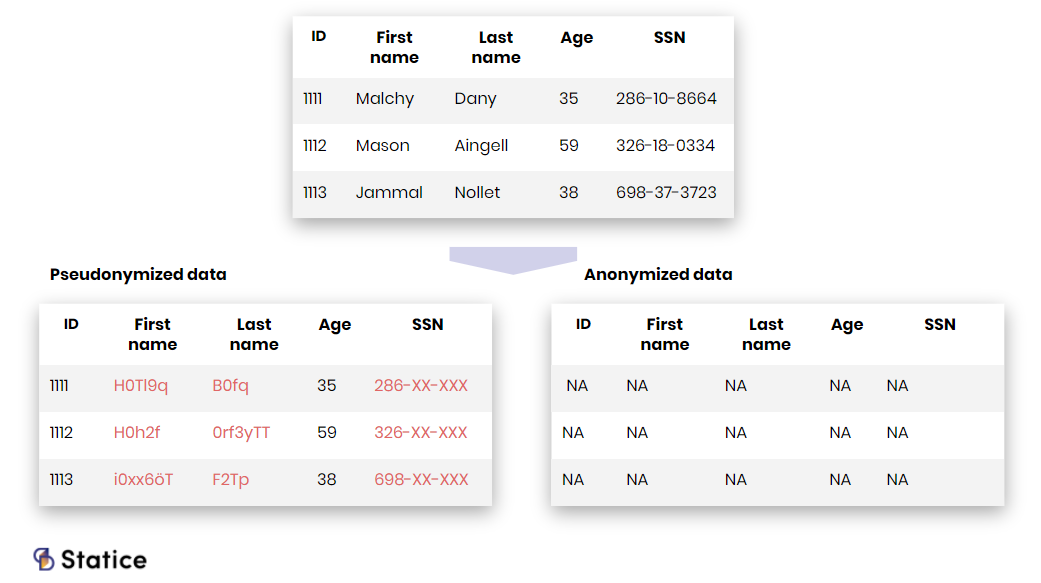Click the Malchy first name cell

click(385, 99)
